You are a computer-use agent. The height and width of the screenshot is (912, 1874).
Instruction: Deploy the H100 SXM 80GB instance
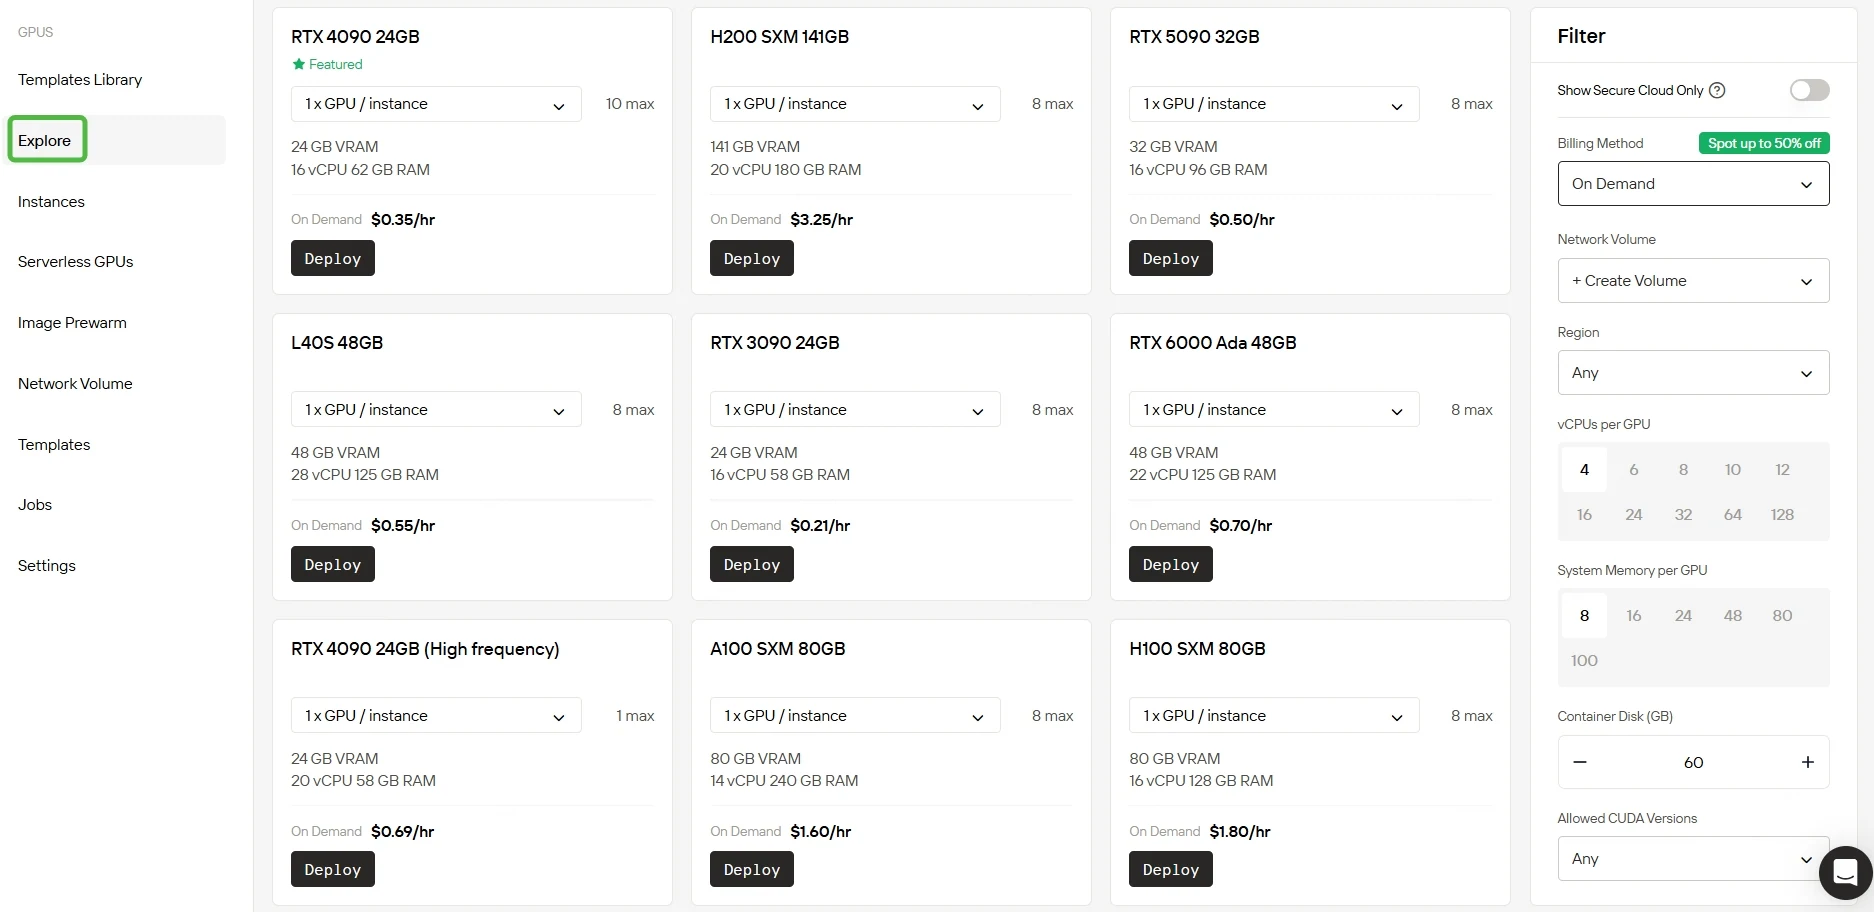click(1171, 869)
